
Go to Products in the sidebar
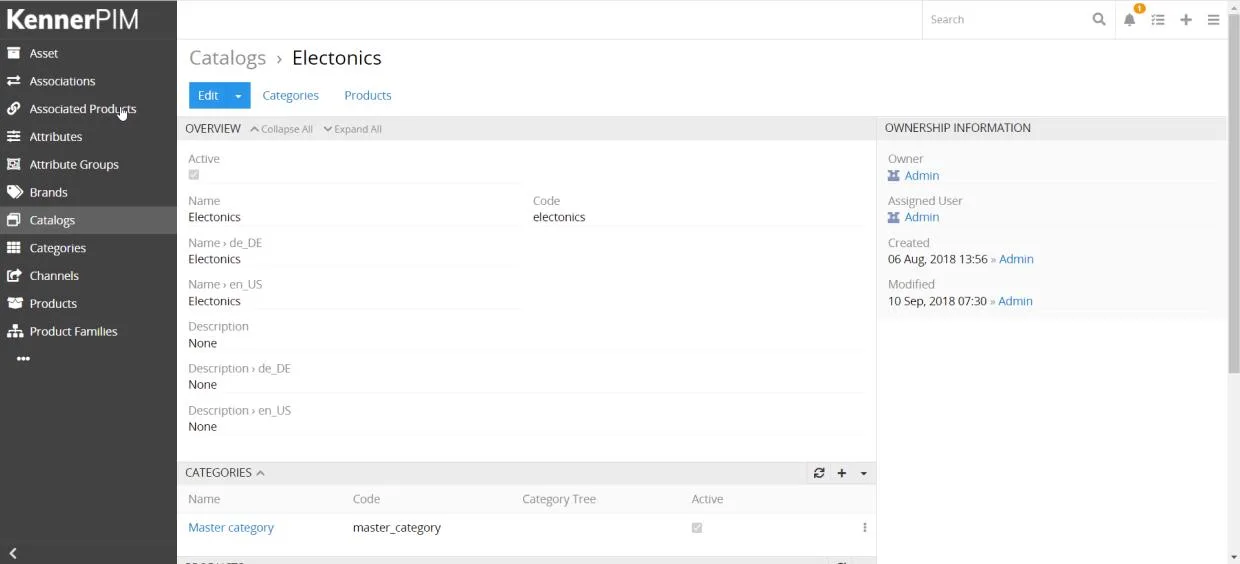(x=53, y=303)
